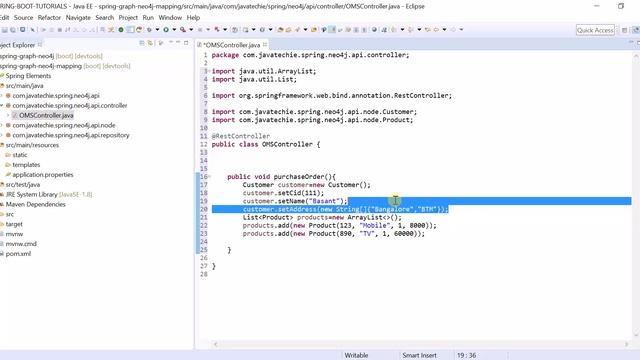640x360 pixels.
Task: Click the Open Perspective icon
Action: [624, 30]
